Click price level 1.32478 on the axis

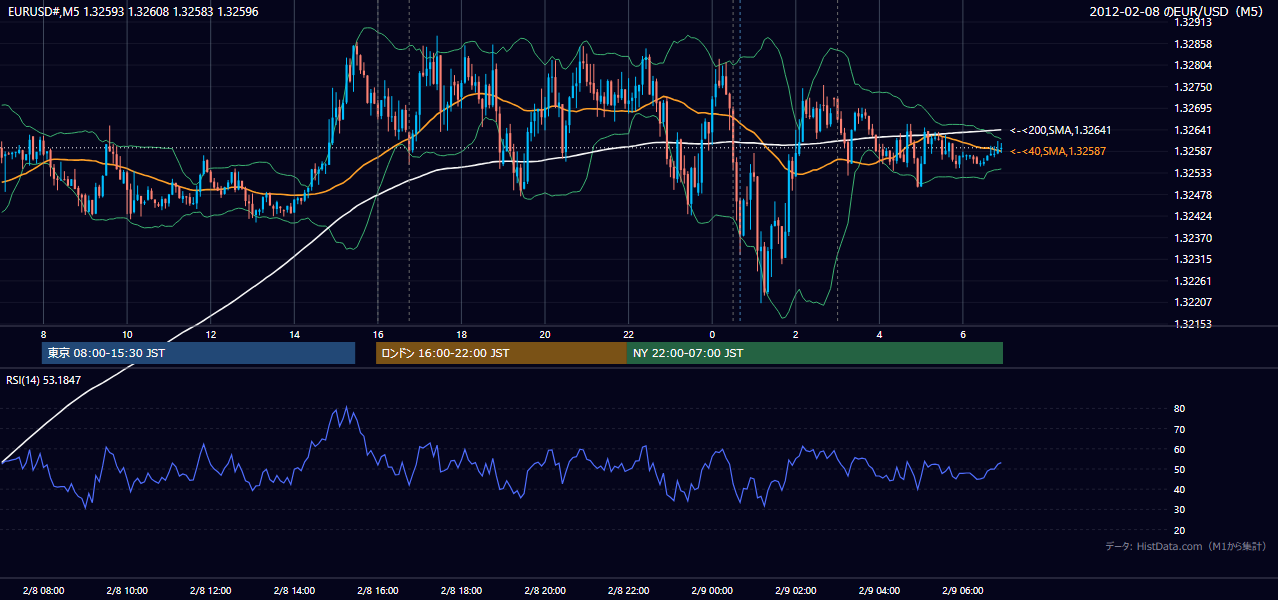pos(1193,195)
